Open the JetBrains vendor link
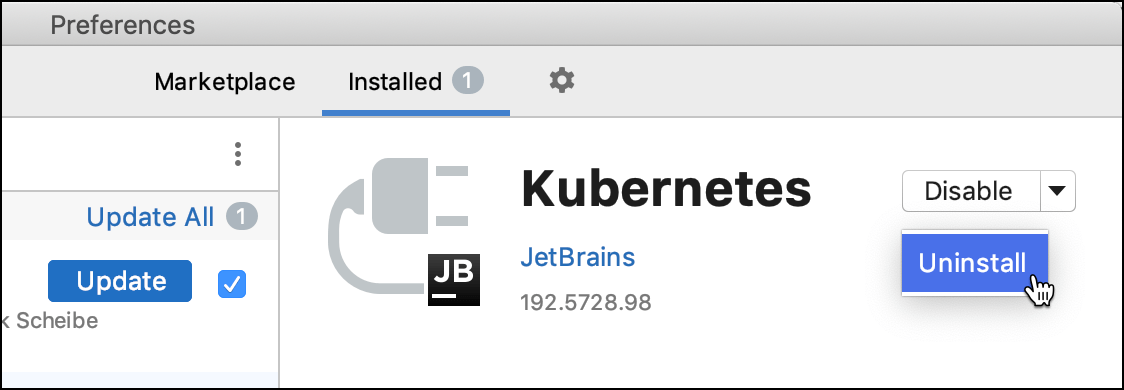The width and height of the screenshot is (1124, 390). (x=578, y=257)
